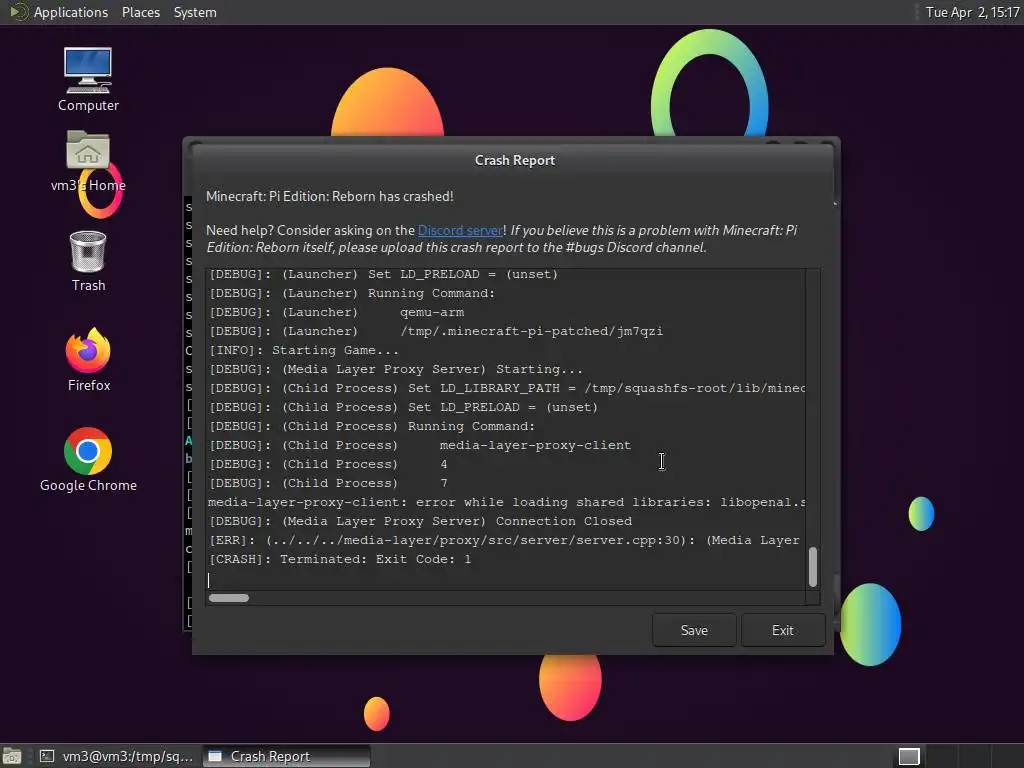Screen dimensions: 1024x768
Task: Open the Discord server link
Action: pos(460,231)
